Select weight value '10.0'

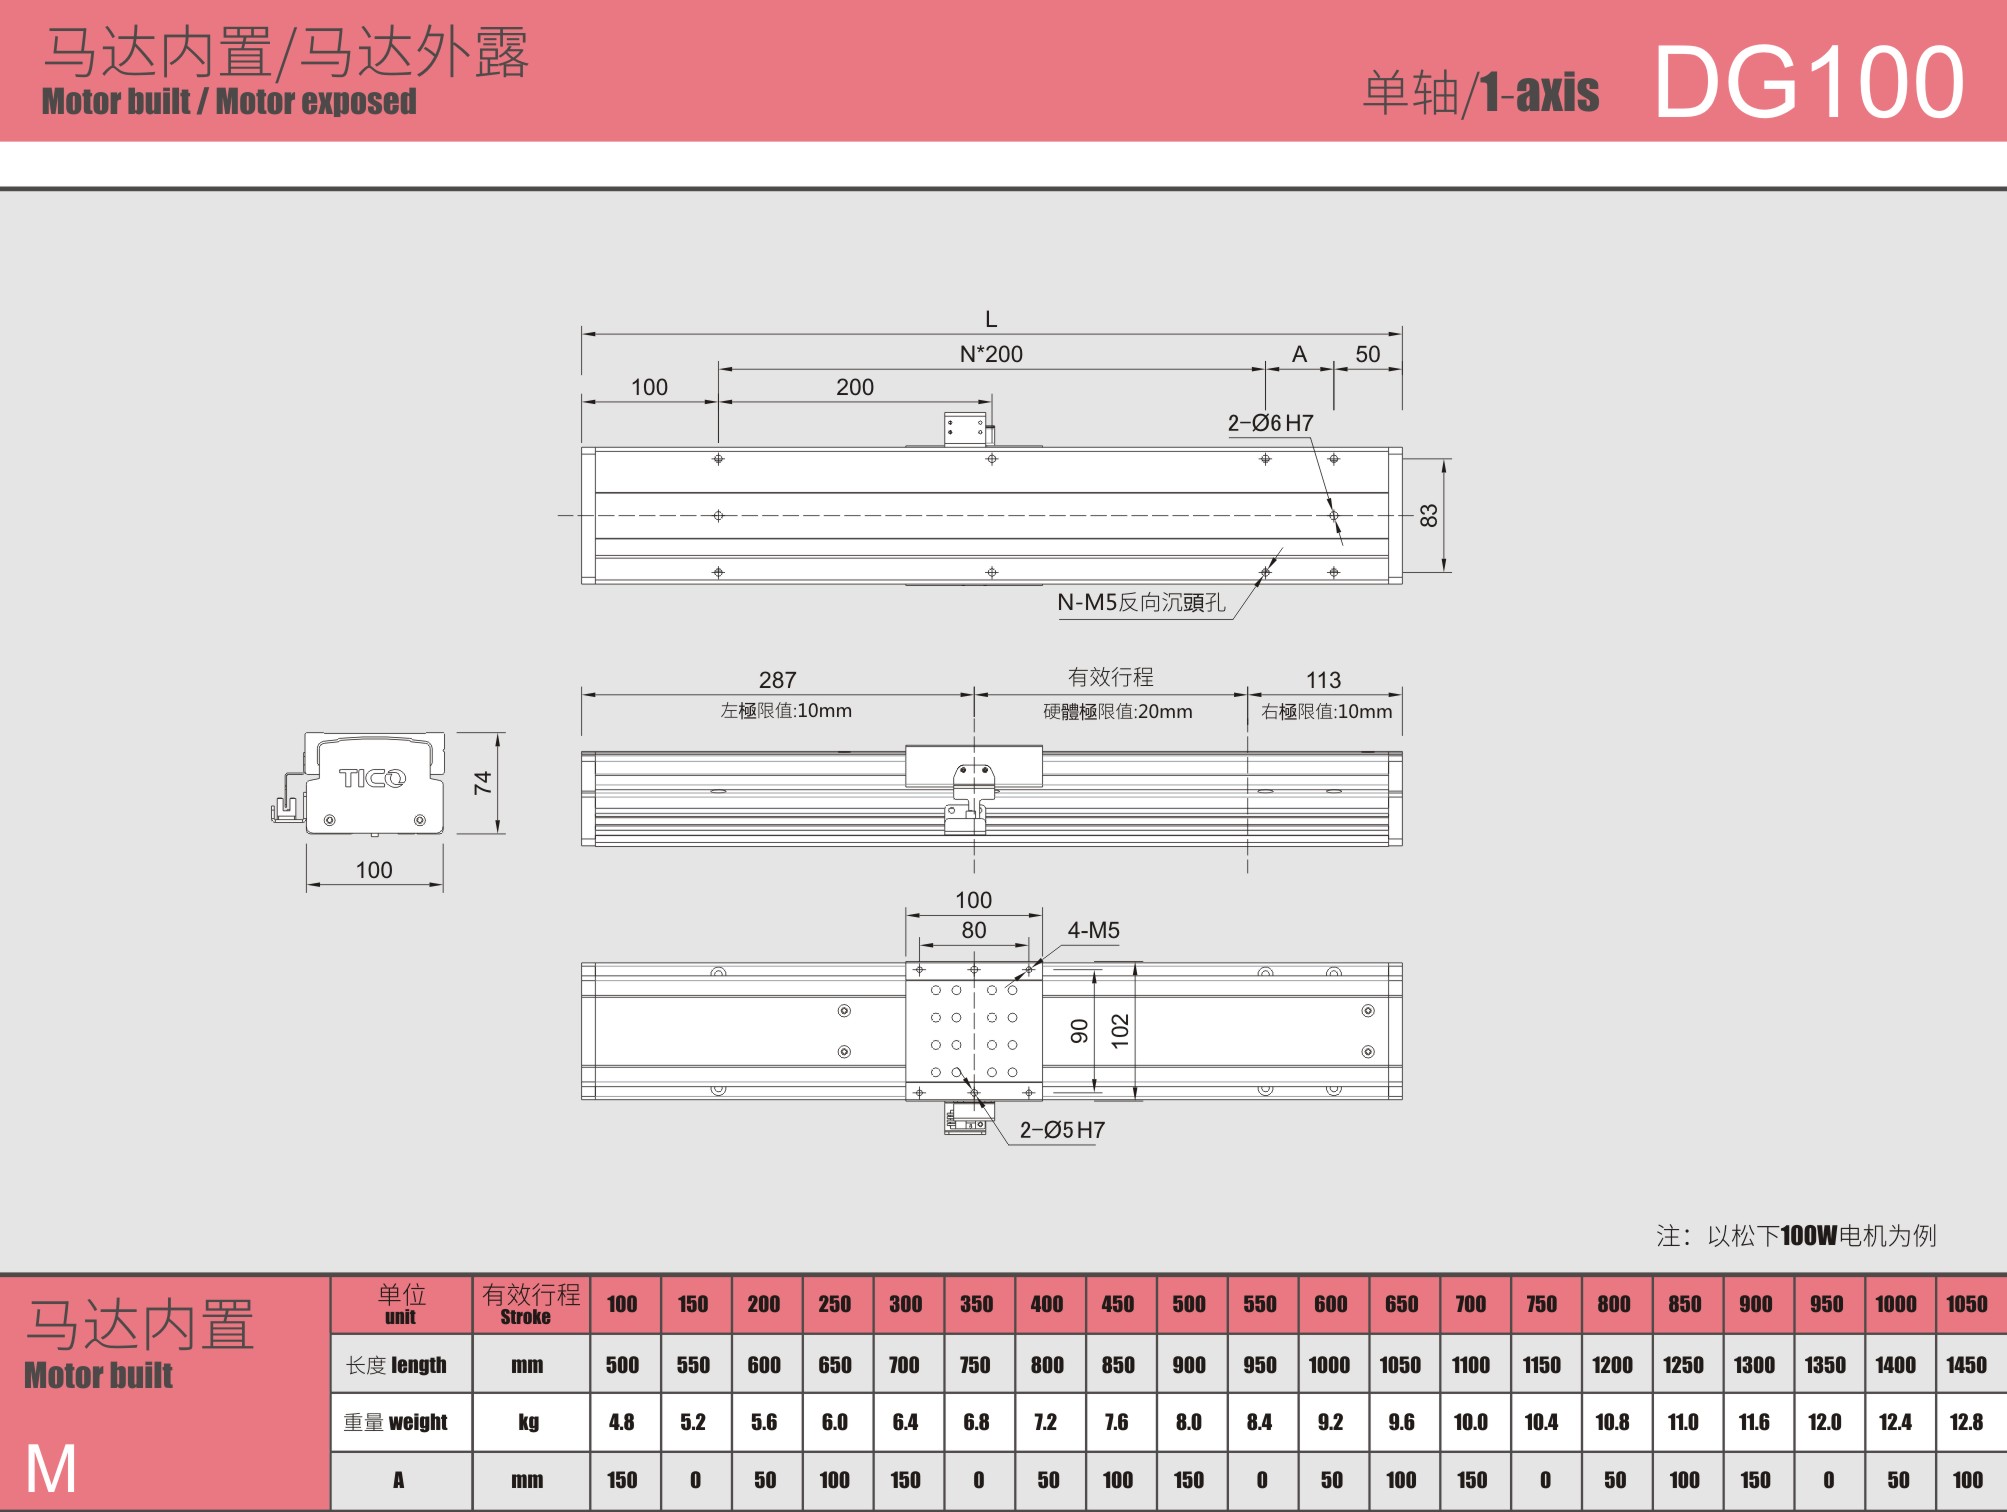(1470, 1422)
